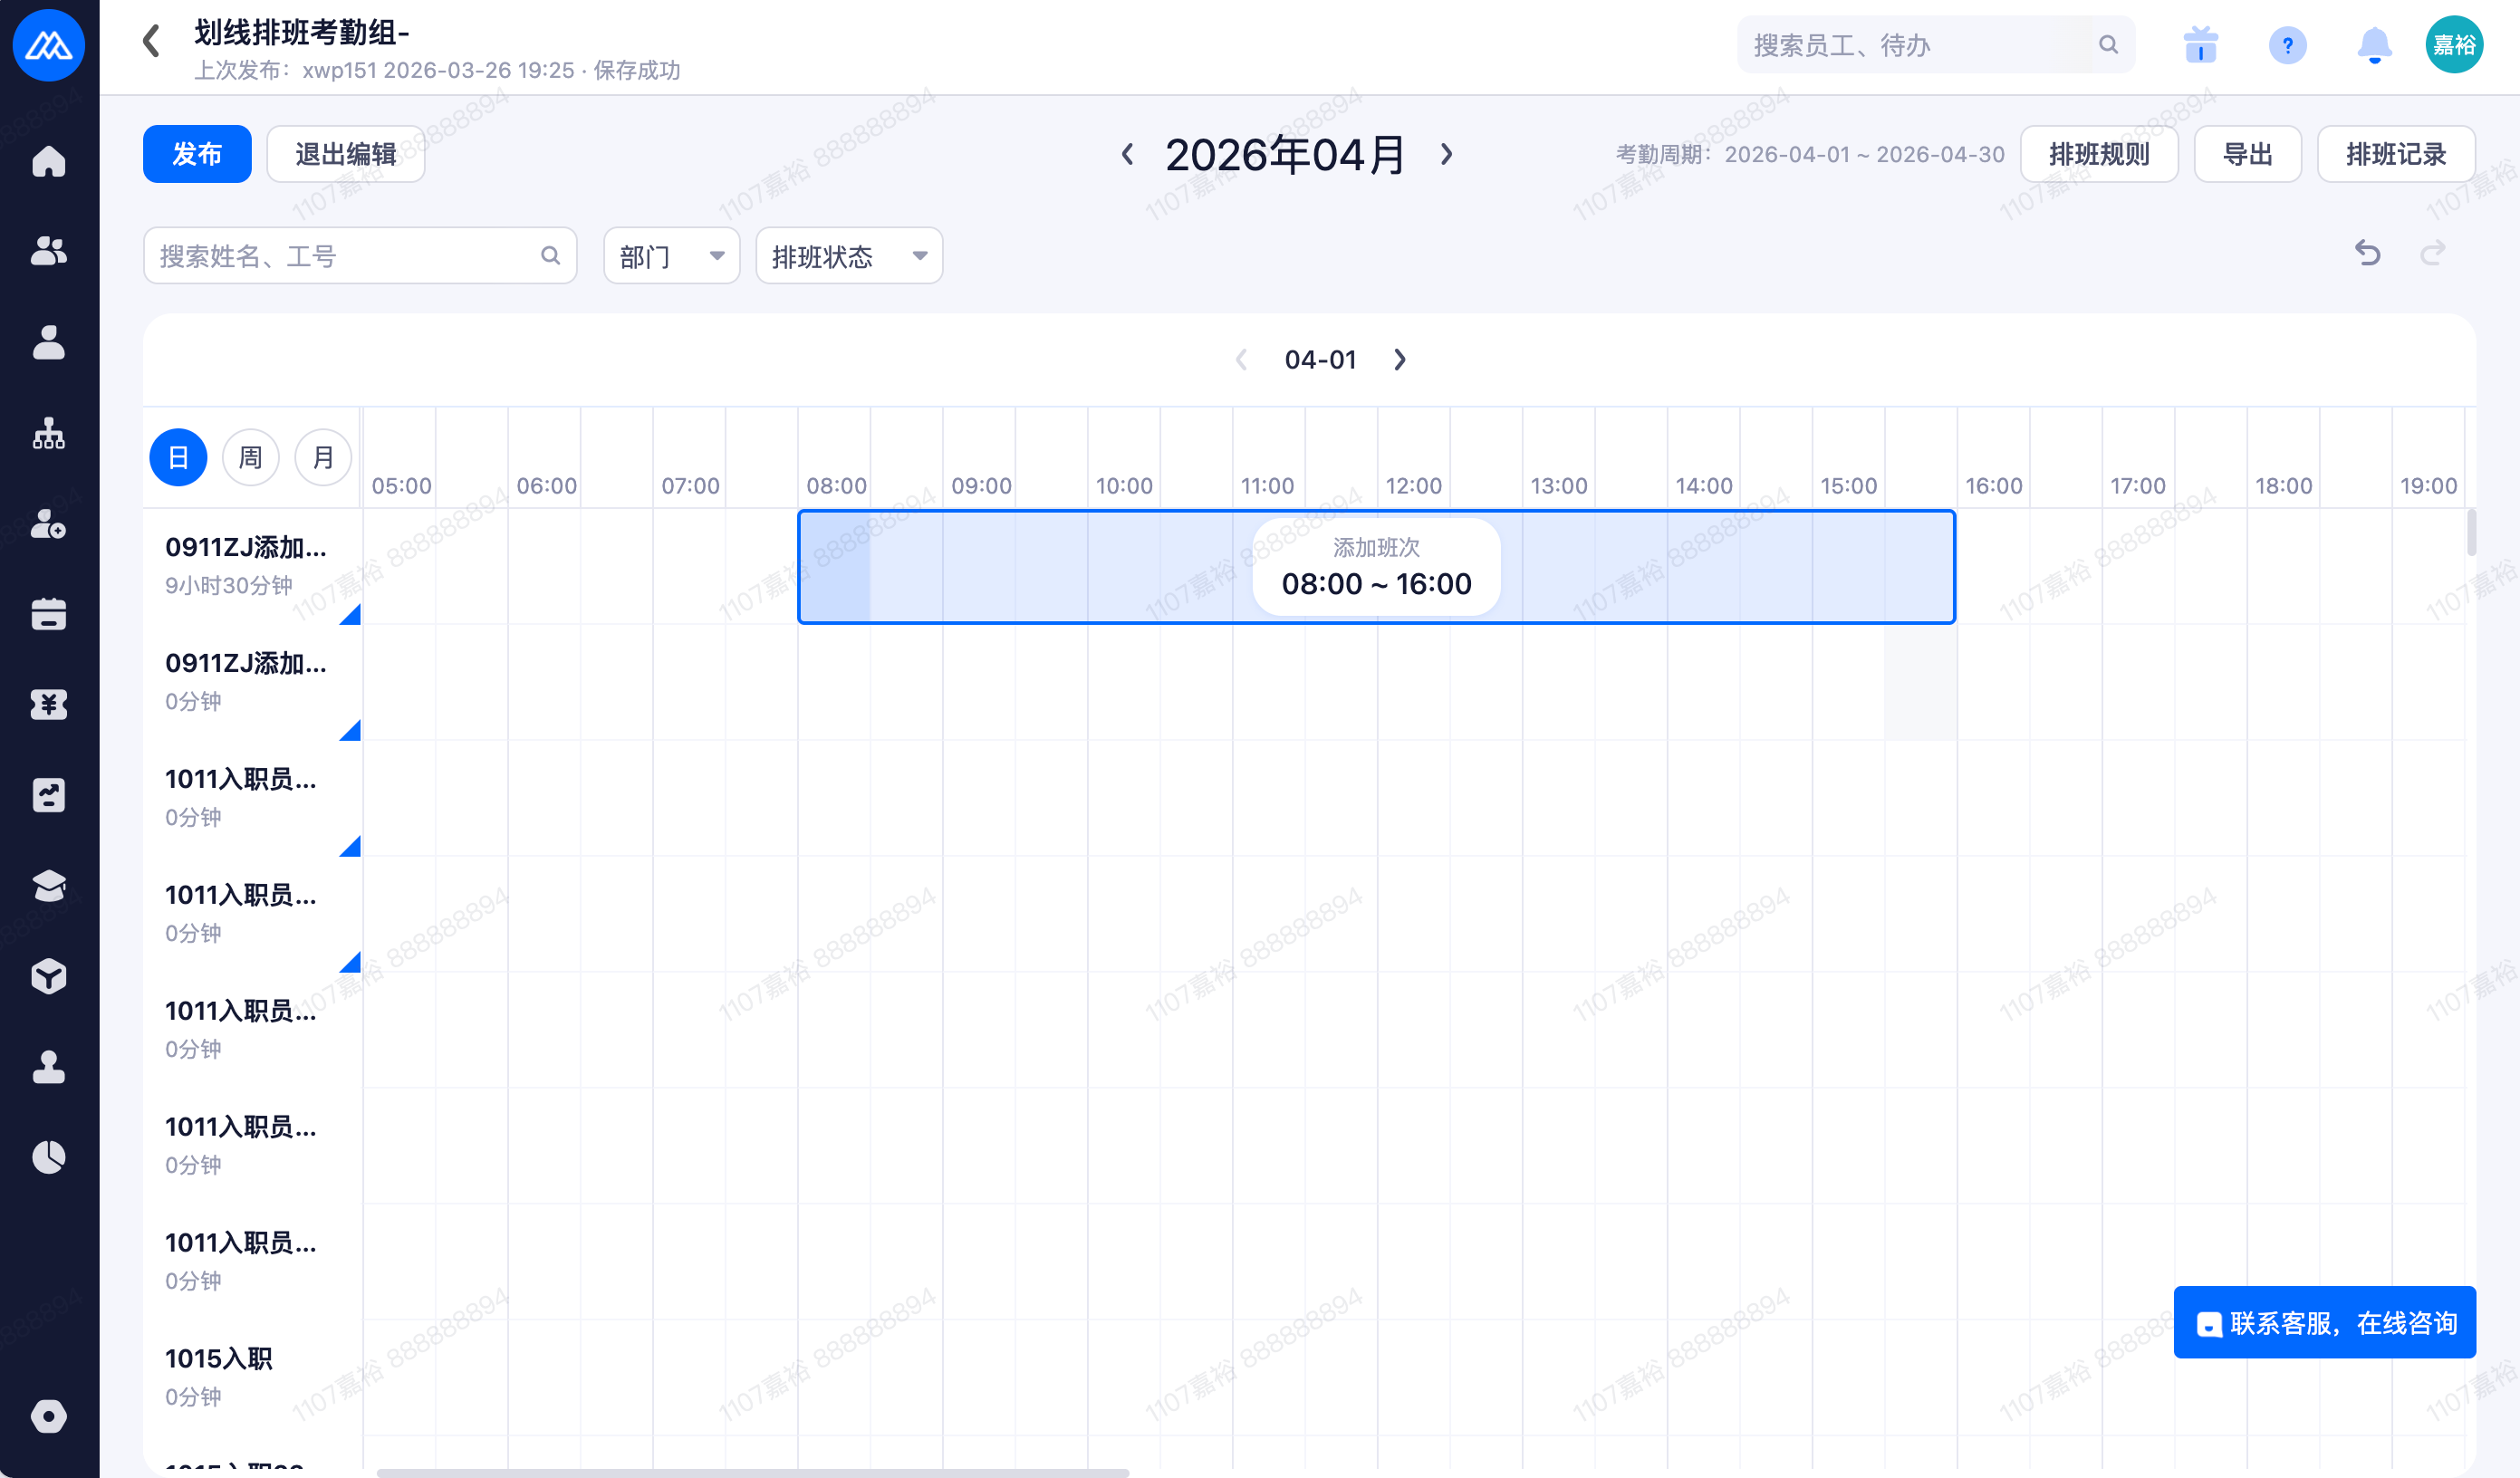Open the calendar icon in the sidebar
The height and width of the screenshot is (1478, 2520).
(49, 614)
